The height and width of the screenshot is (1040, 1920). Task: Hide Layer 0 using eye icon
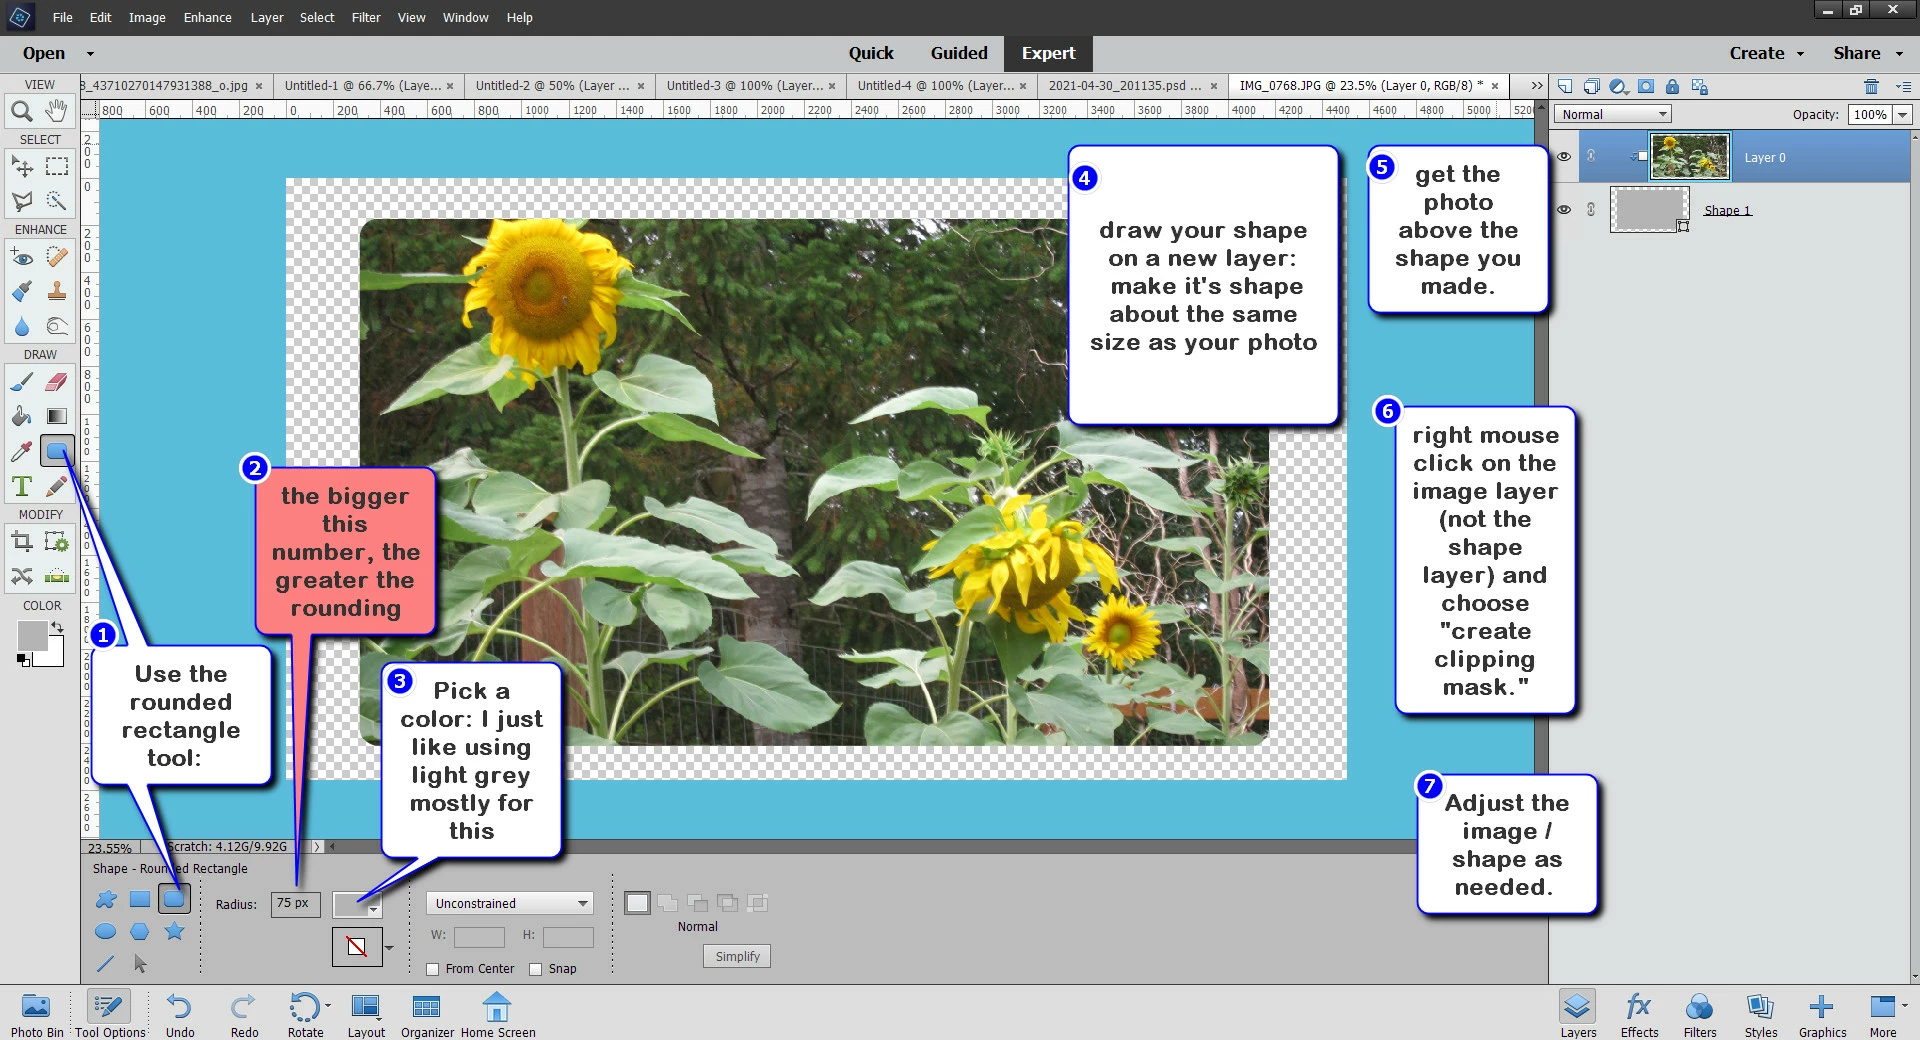click(x=1564, y=157)
